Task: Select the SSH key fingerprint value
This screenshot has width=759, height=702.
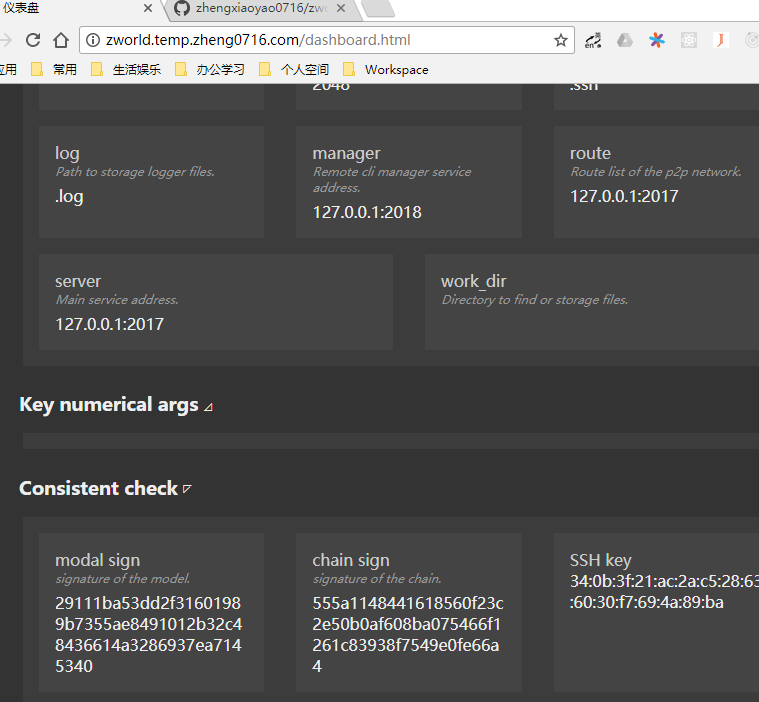Action: [664, 592]
